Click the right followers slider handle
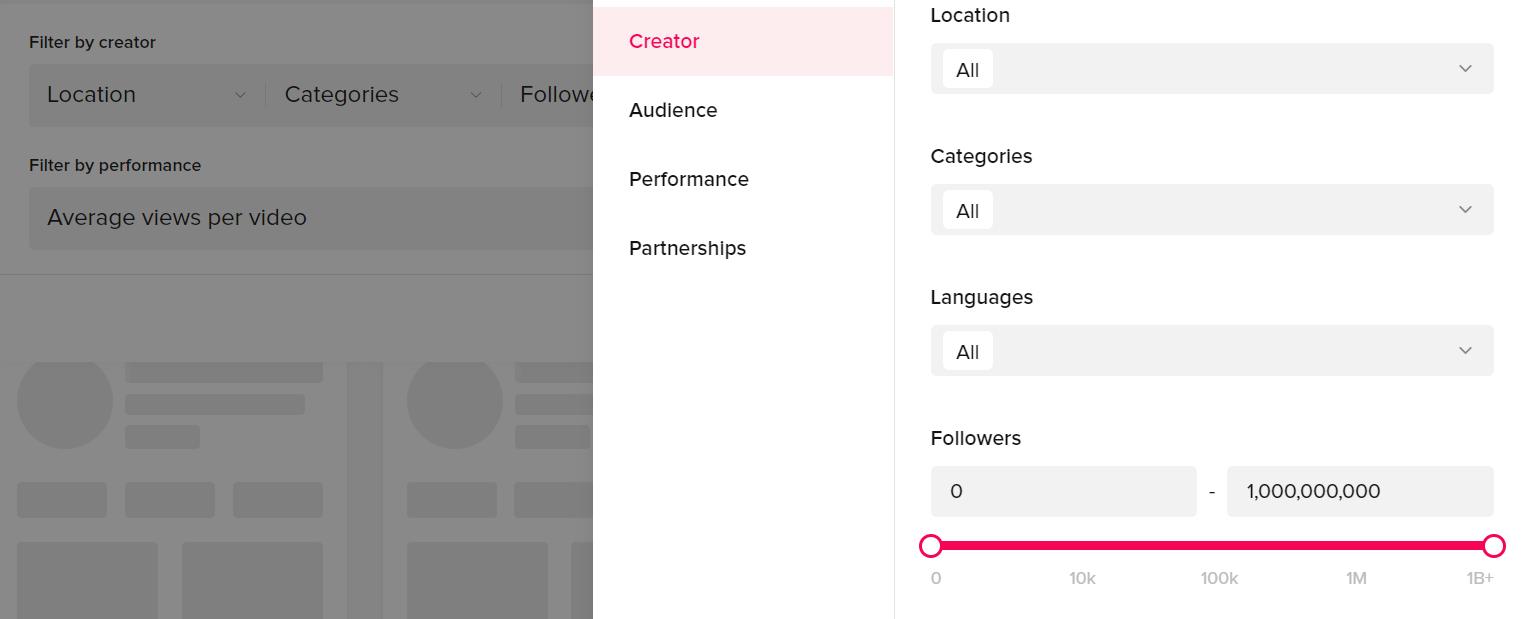Image resolution: width=1522 pixels, height=619 pixels. [1493, 546]
